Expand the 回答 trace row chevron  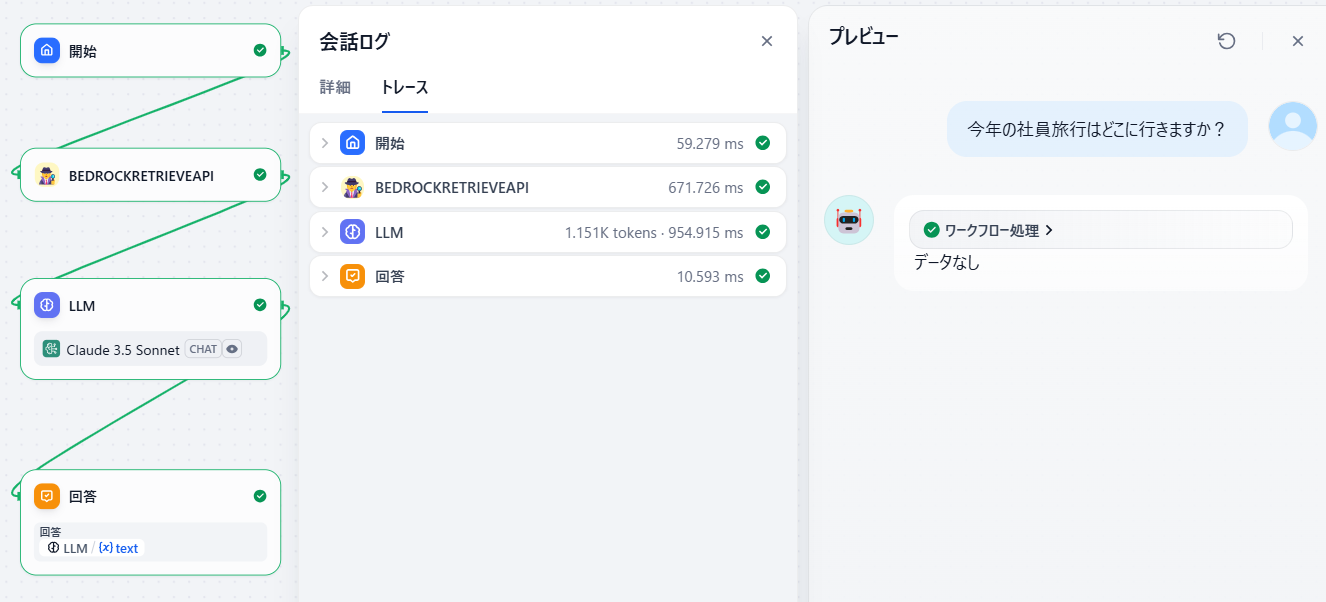[325, 277]
